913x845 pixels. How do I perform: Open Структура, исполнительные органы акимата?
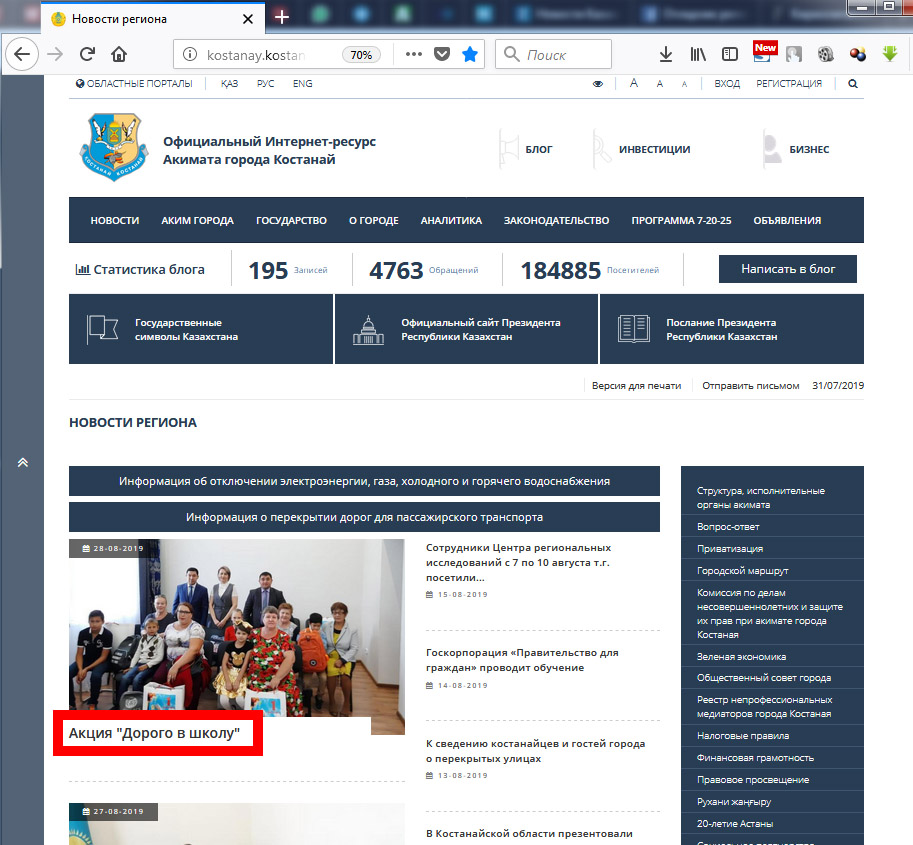pyautogui.click(x=761, y=498)
